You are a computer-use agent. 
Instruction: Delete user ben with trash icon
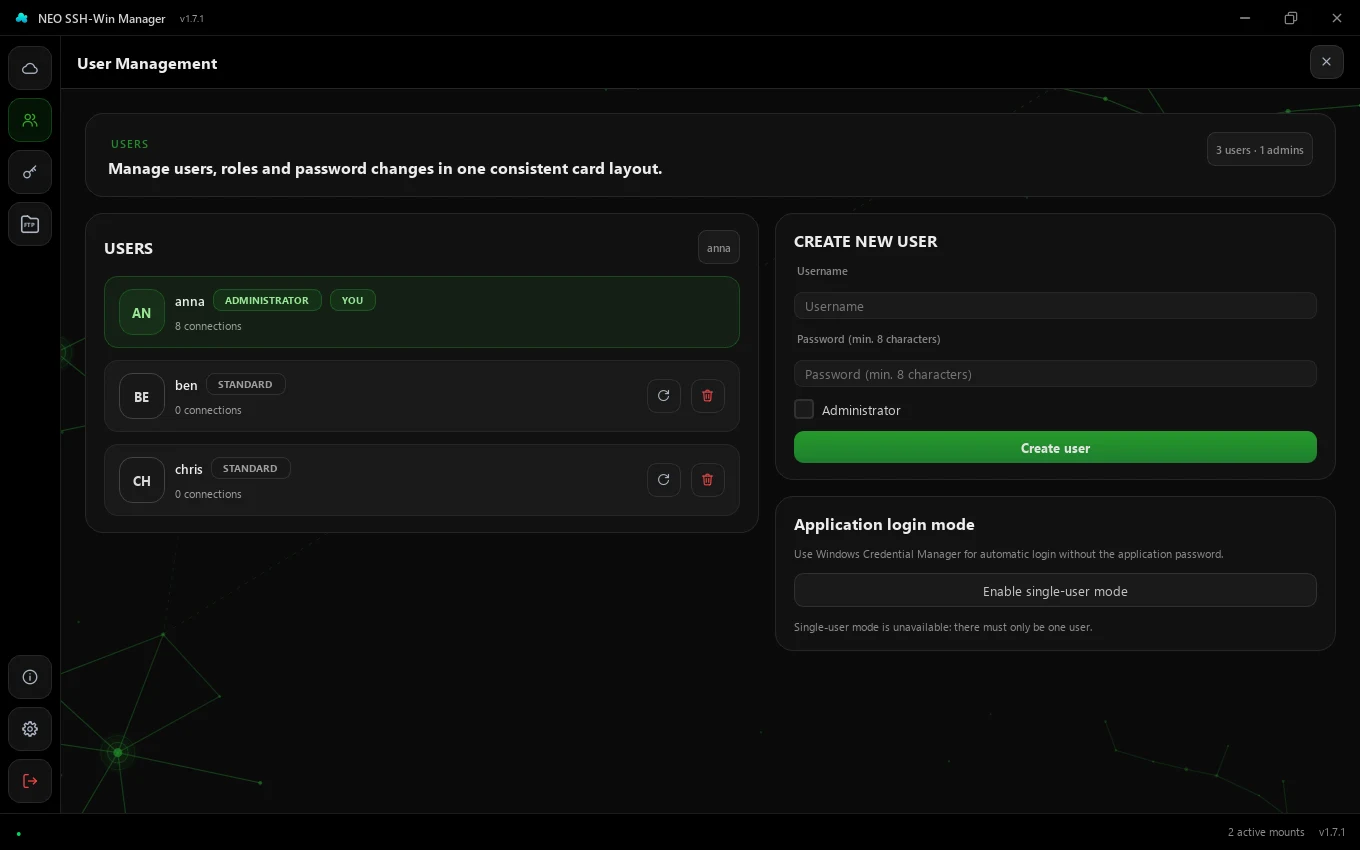point(708,396)
